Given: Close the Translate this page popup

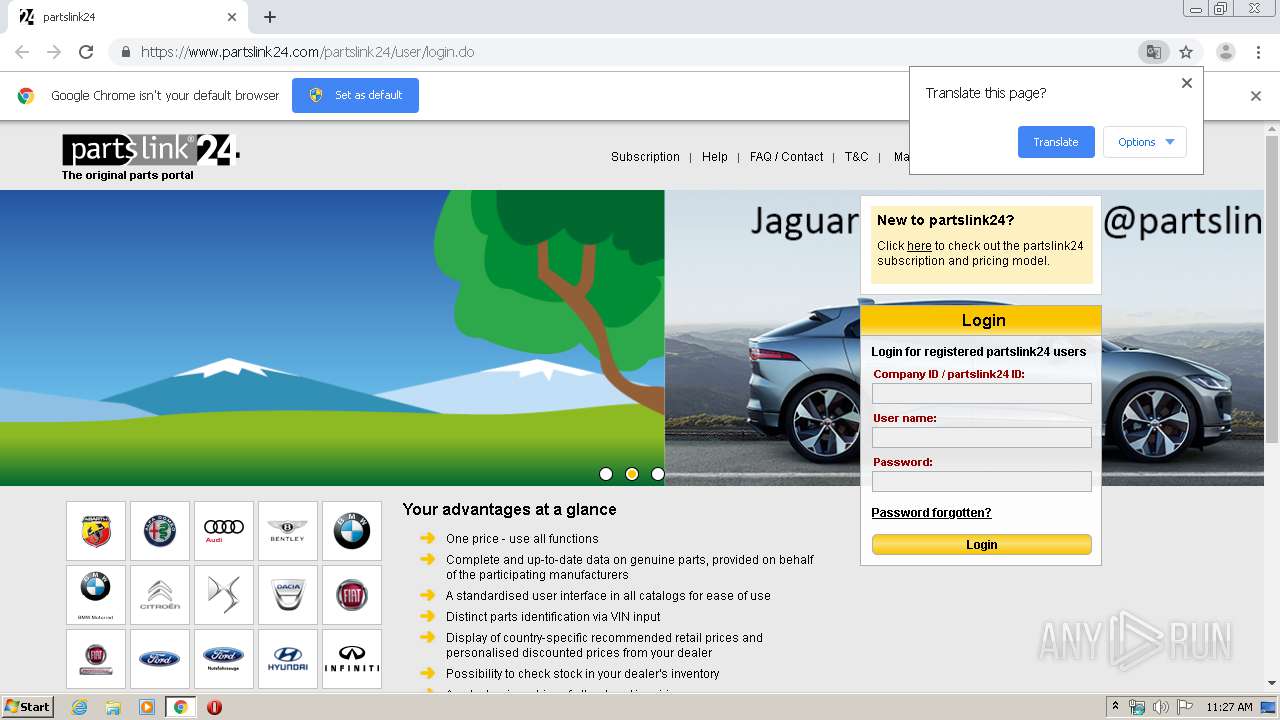Looking at the screenshot, I should [1187, 83].
